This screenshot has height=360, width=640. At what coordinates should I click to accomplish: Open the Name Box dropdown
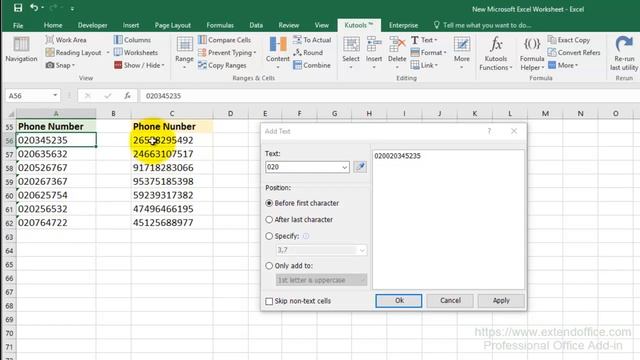coord(55,96)
